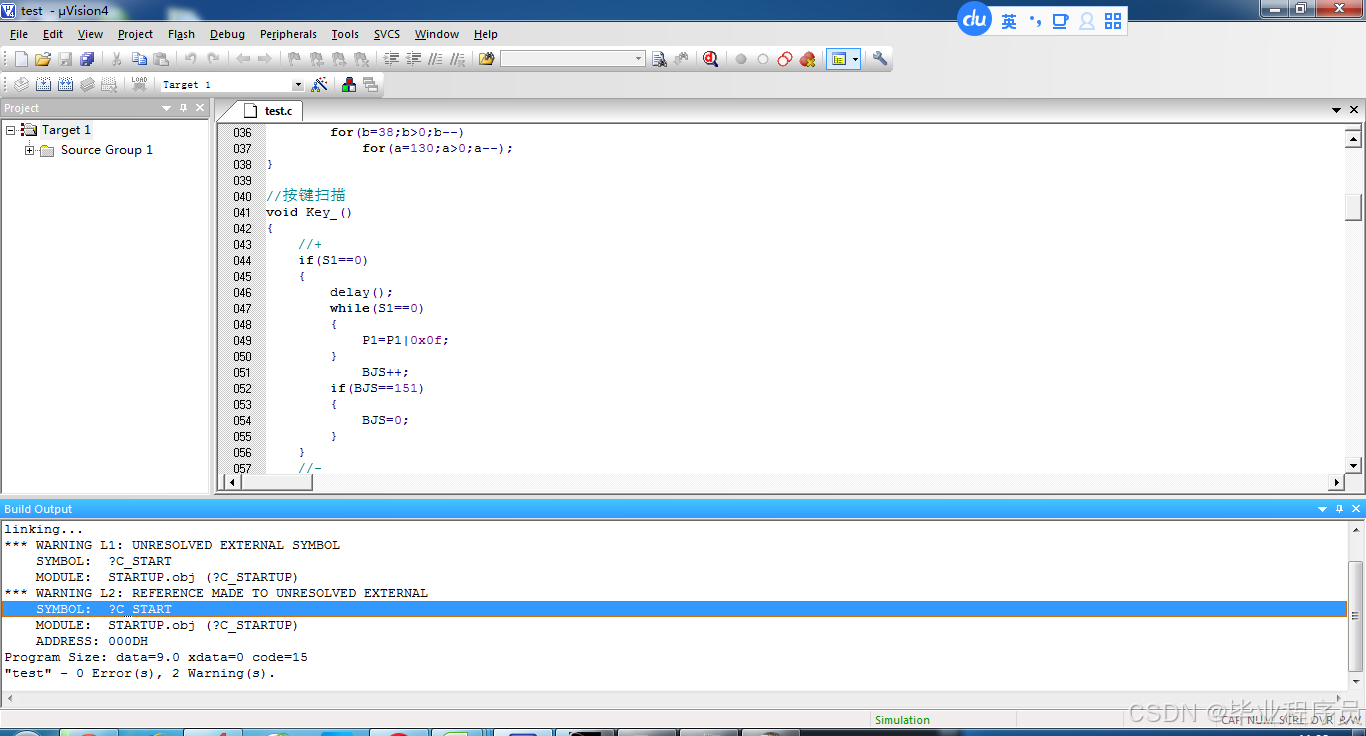Open the Debug menu
Screen dimensions: 1366x736
[227, 34]
